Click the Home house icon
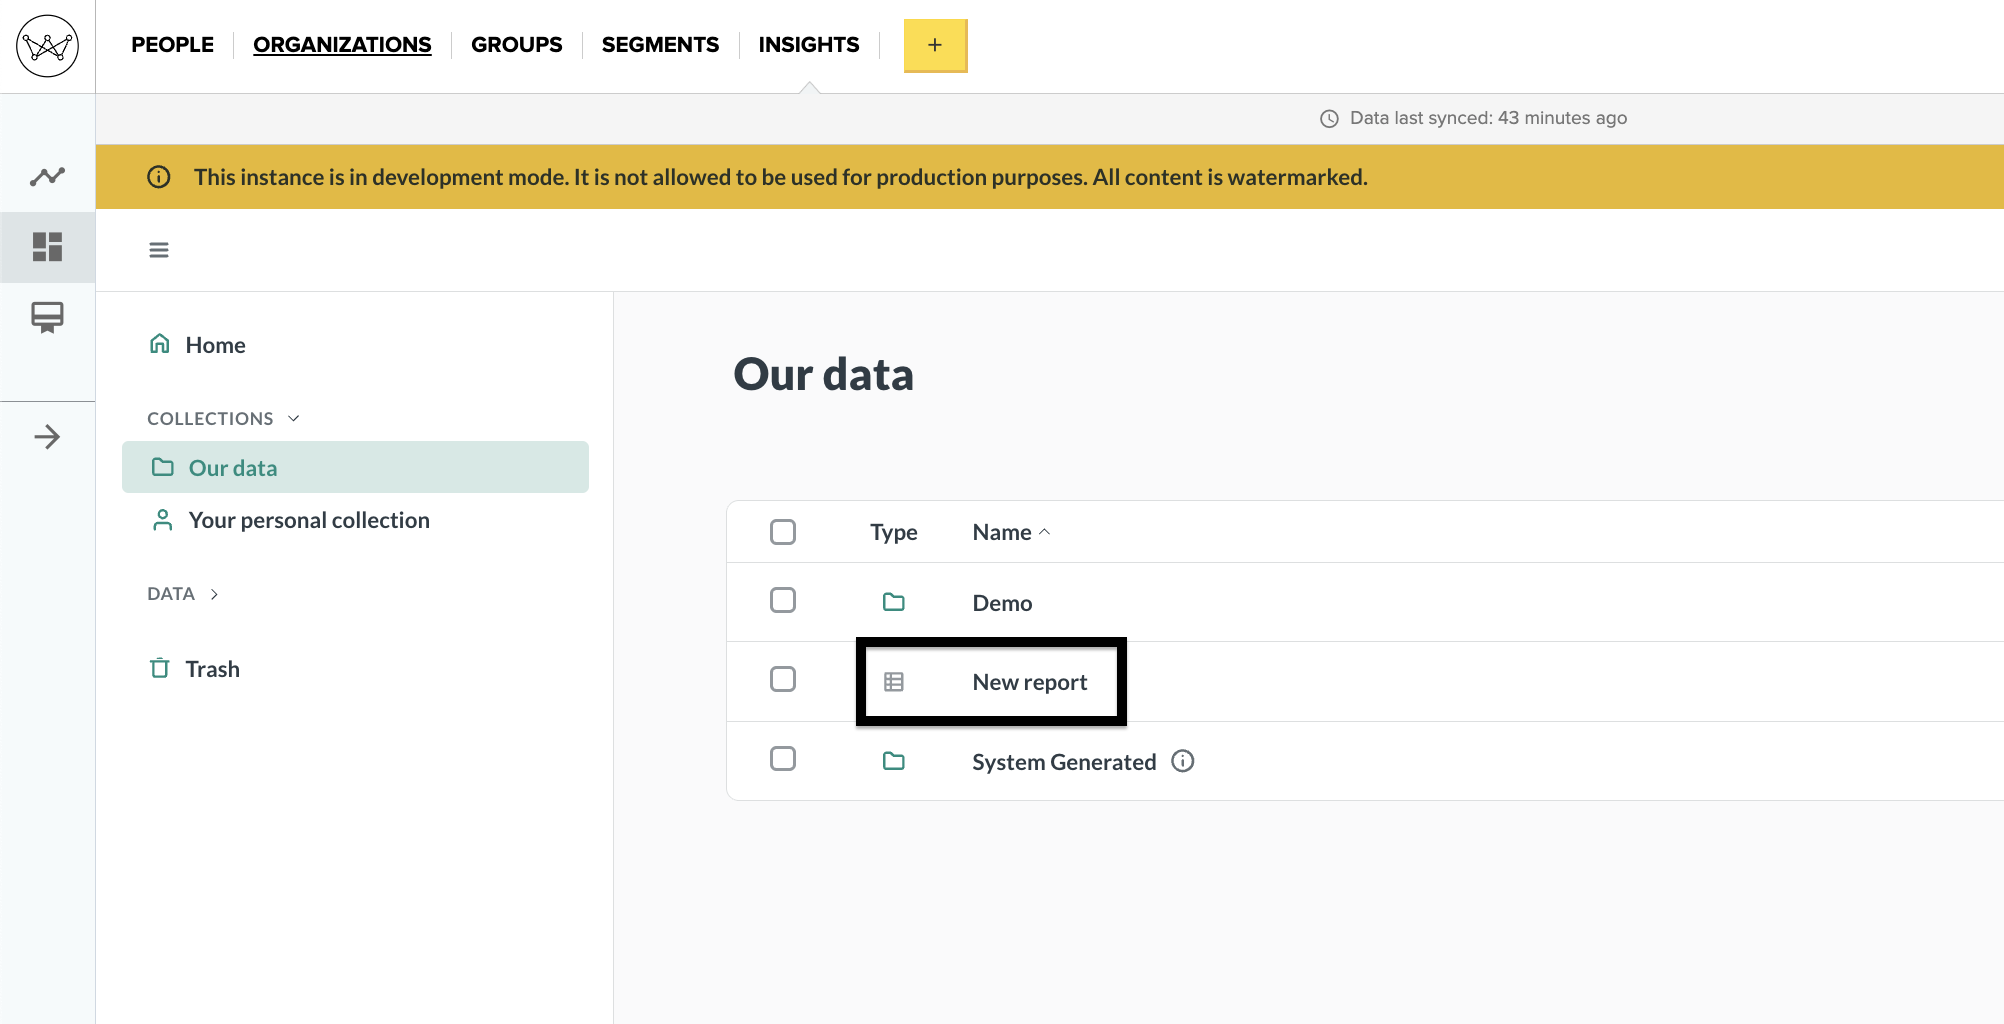This screenshot has height=1024, width=2004. [x=160, y=344]
